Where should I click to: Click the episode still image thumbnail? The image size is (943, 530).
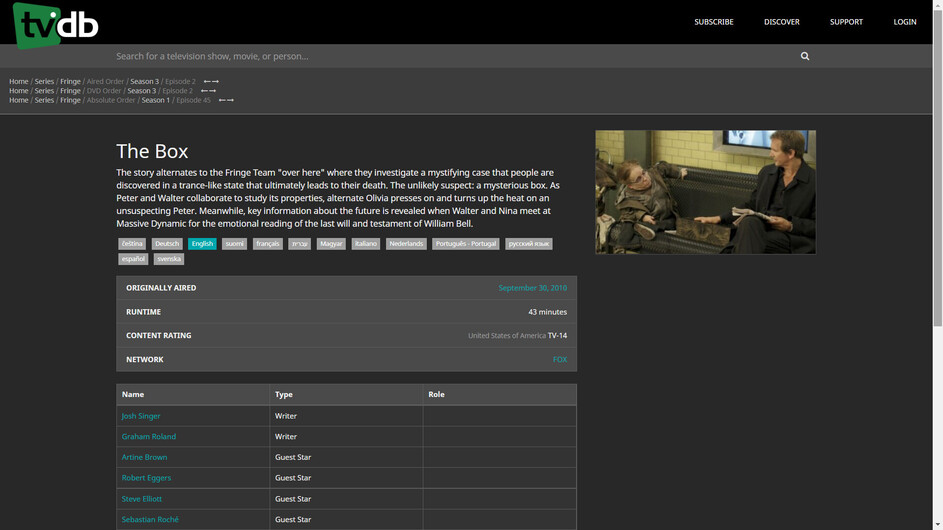[x=705, y=192]
